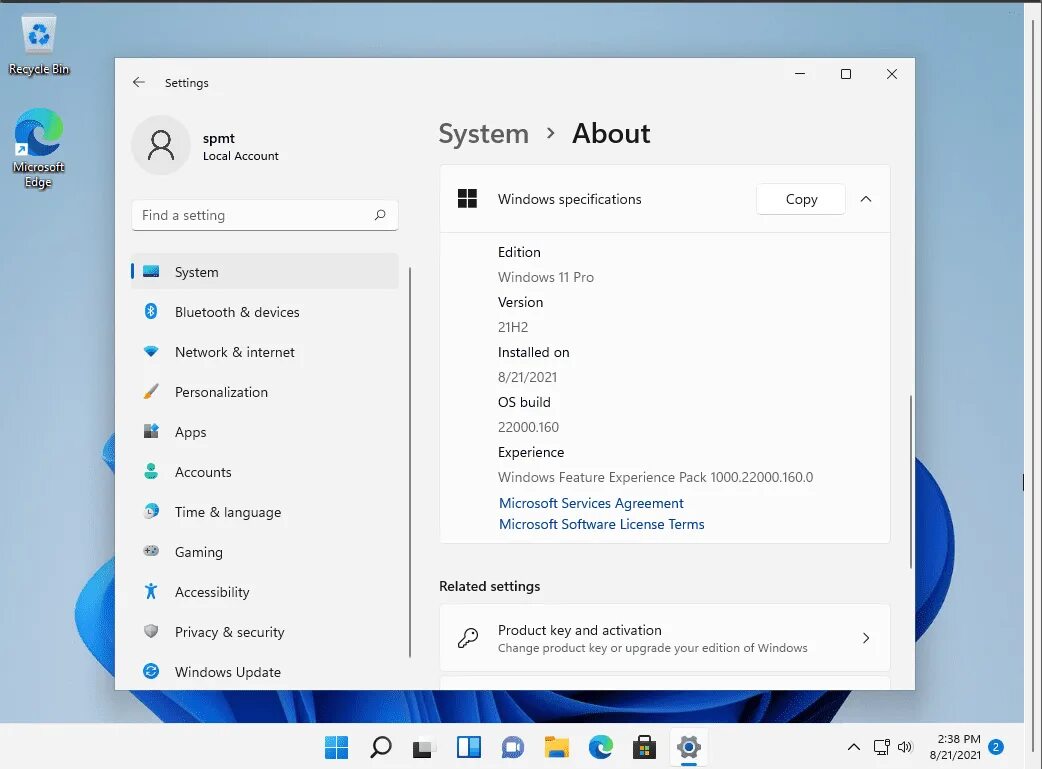Click the taskbar clock showing 2:38 PM
Viewport: 1042px width, 769px height.
pyautogui.click(x=956, y=747)
